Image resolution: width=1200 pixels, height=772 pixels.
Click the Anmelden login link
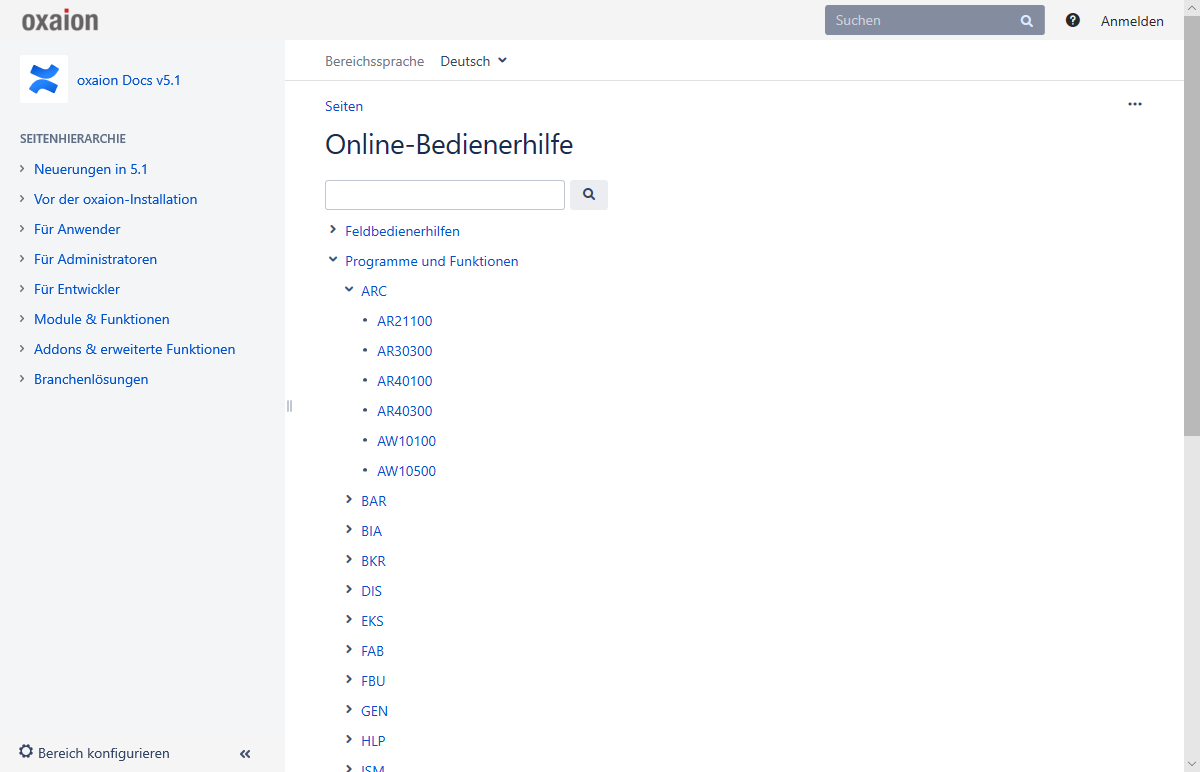(1132, 21)
